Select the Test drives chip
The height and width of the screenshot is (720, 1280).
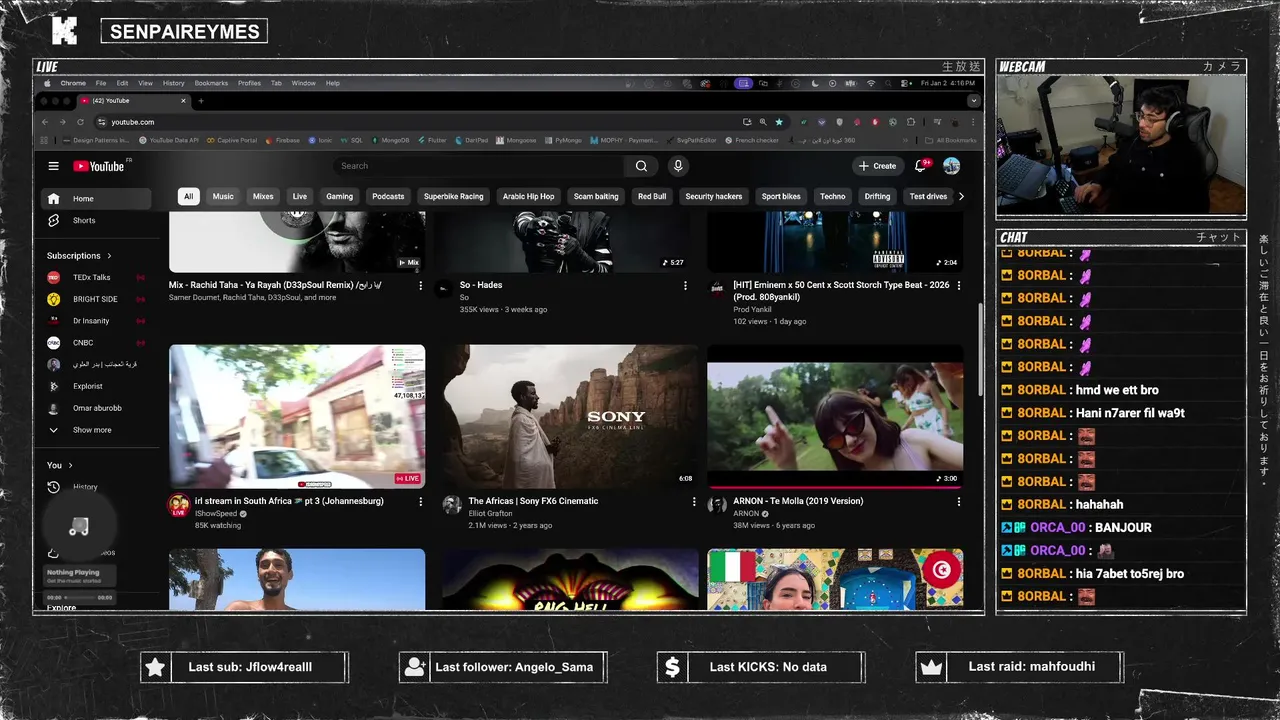928,196
